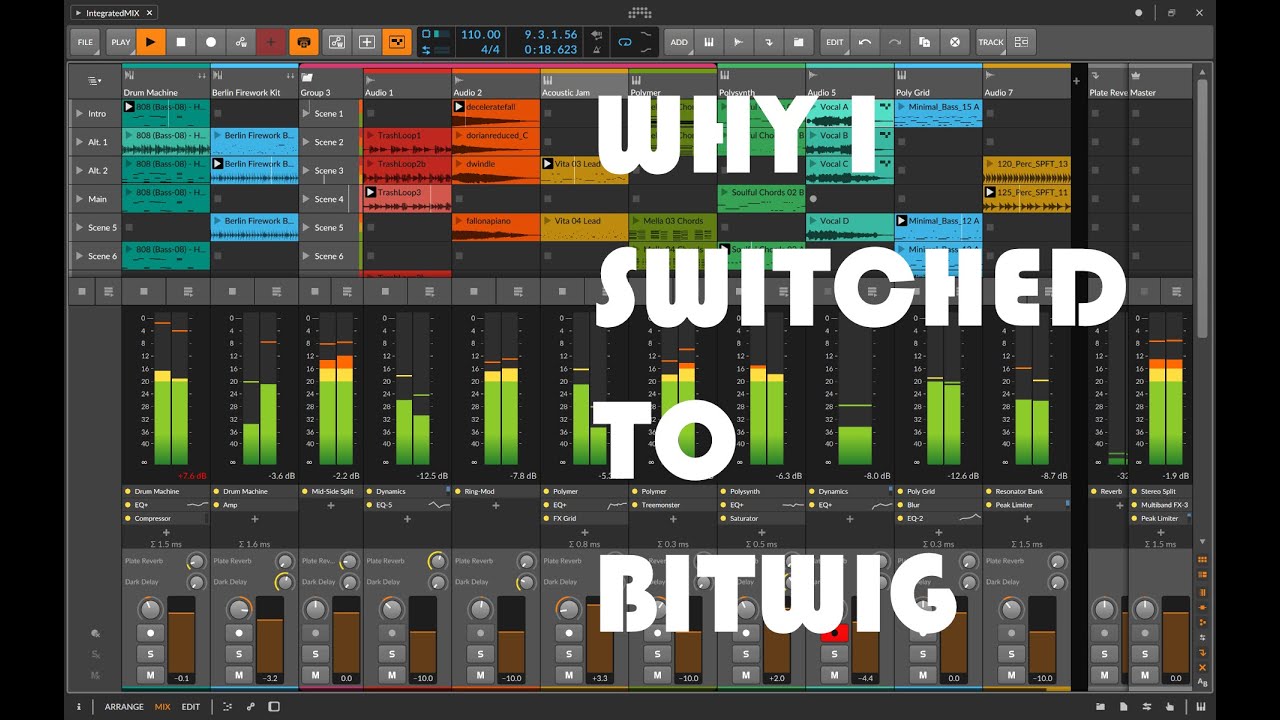This screenshot has width=1280, height=720.
Task: Add audio track icon in ADD section
Action: 739,42
